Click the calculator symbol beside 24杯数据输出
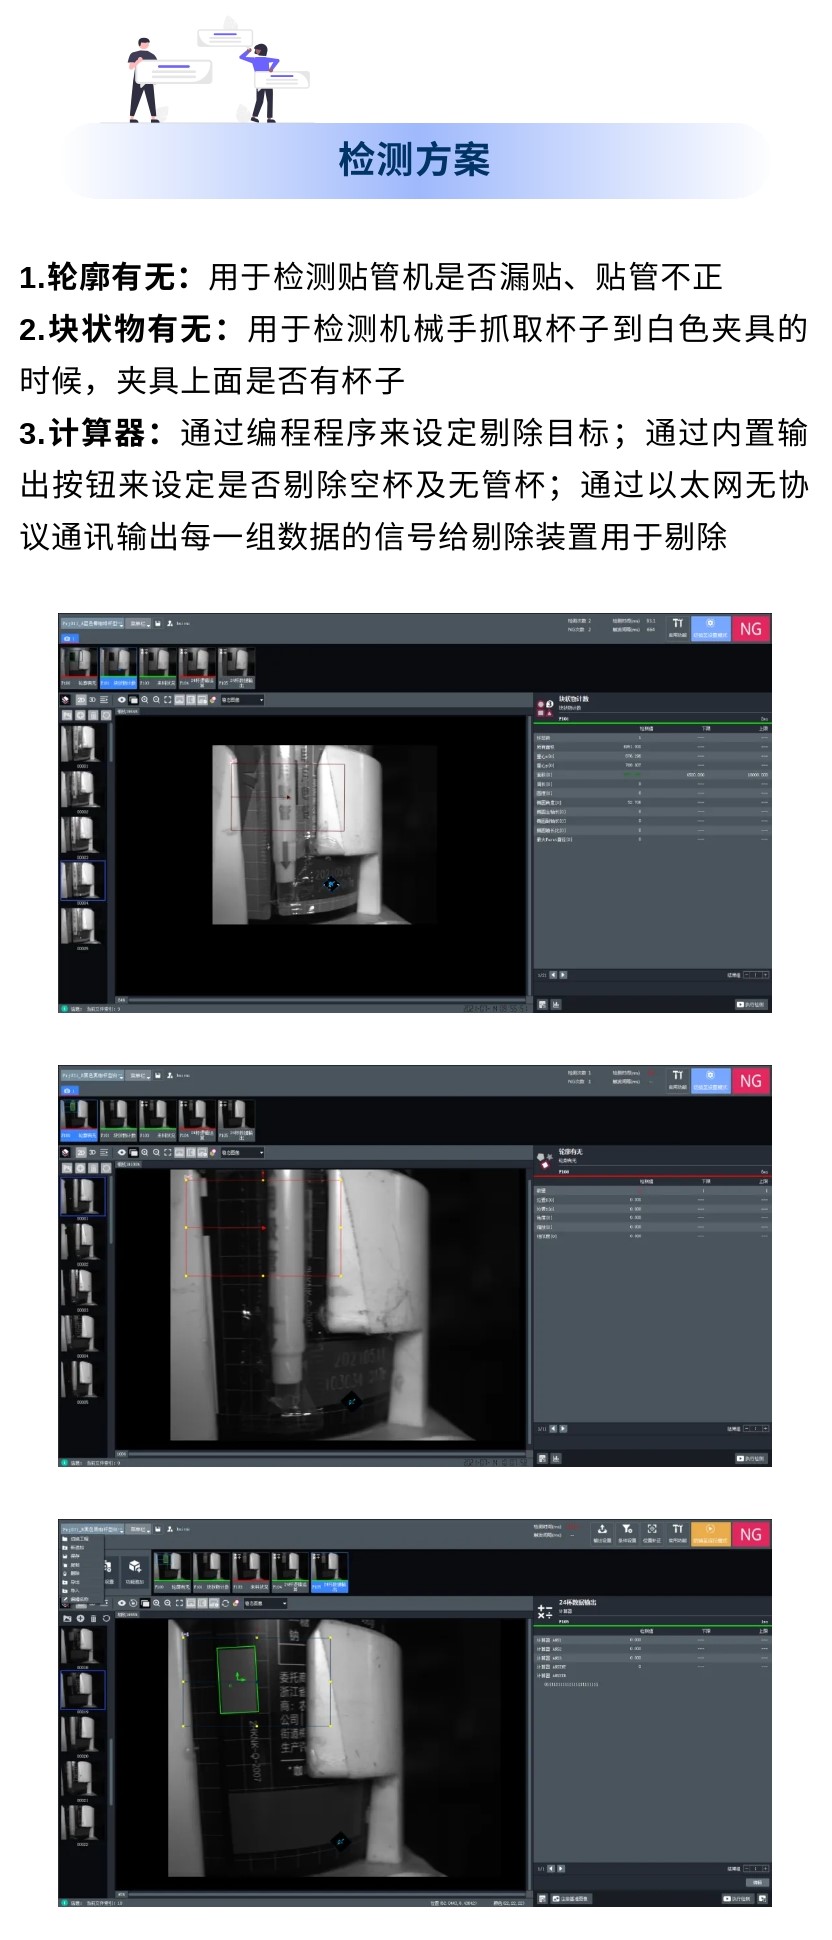Screen dimensions: 832x1940 click(x=545, y=1611)
